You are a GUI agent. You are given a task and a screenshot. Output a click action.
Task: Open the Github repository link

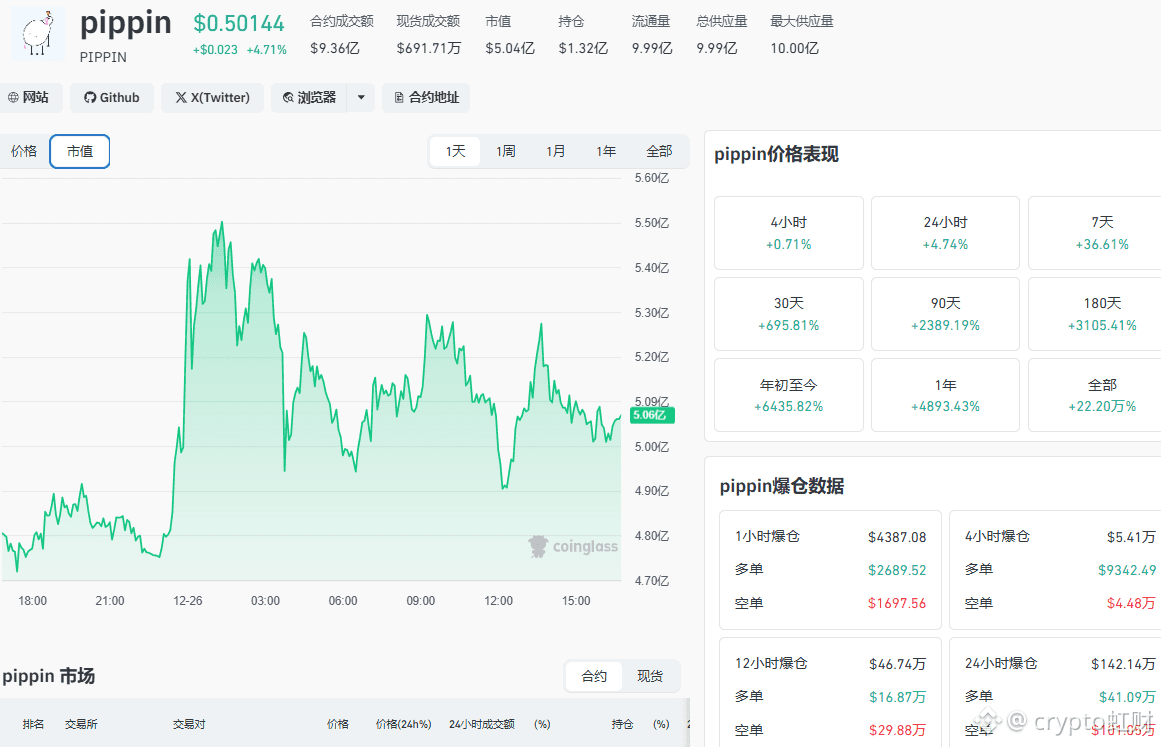pos(112,98)
